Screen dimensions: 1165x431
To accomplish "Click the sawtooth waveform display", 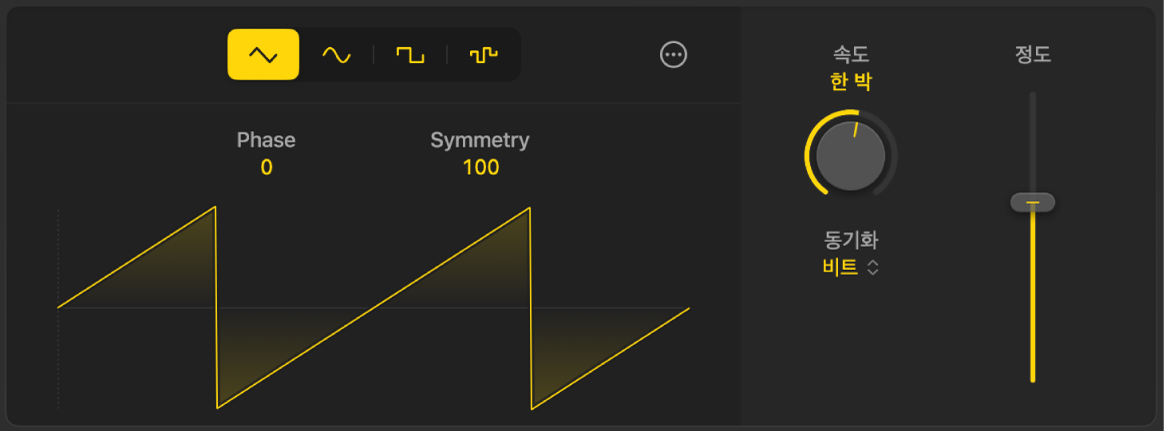I will coord(373,308).
